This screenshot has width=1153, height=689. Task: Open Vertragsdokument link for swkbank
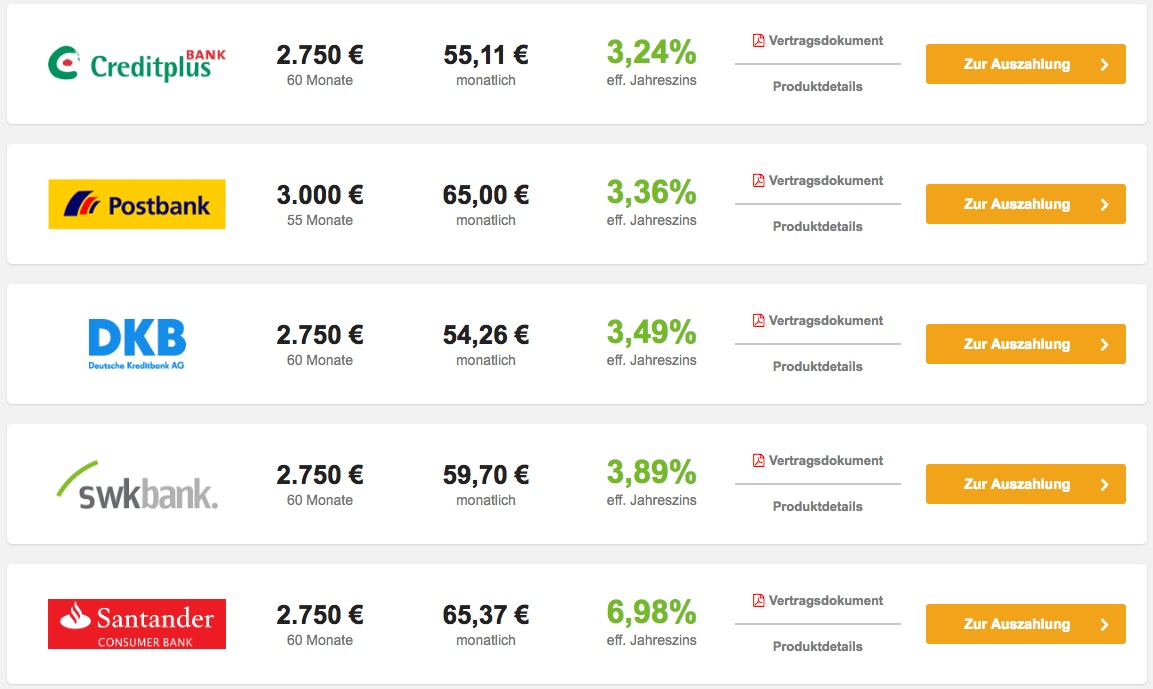pyautogui.click(x=824, y=461)
